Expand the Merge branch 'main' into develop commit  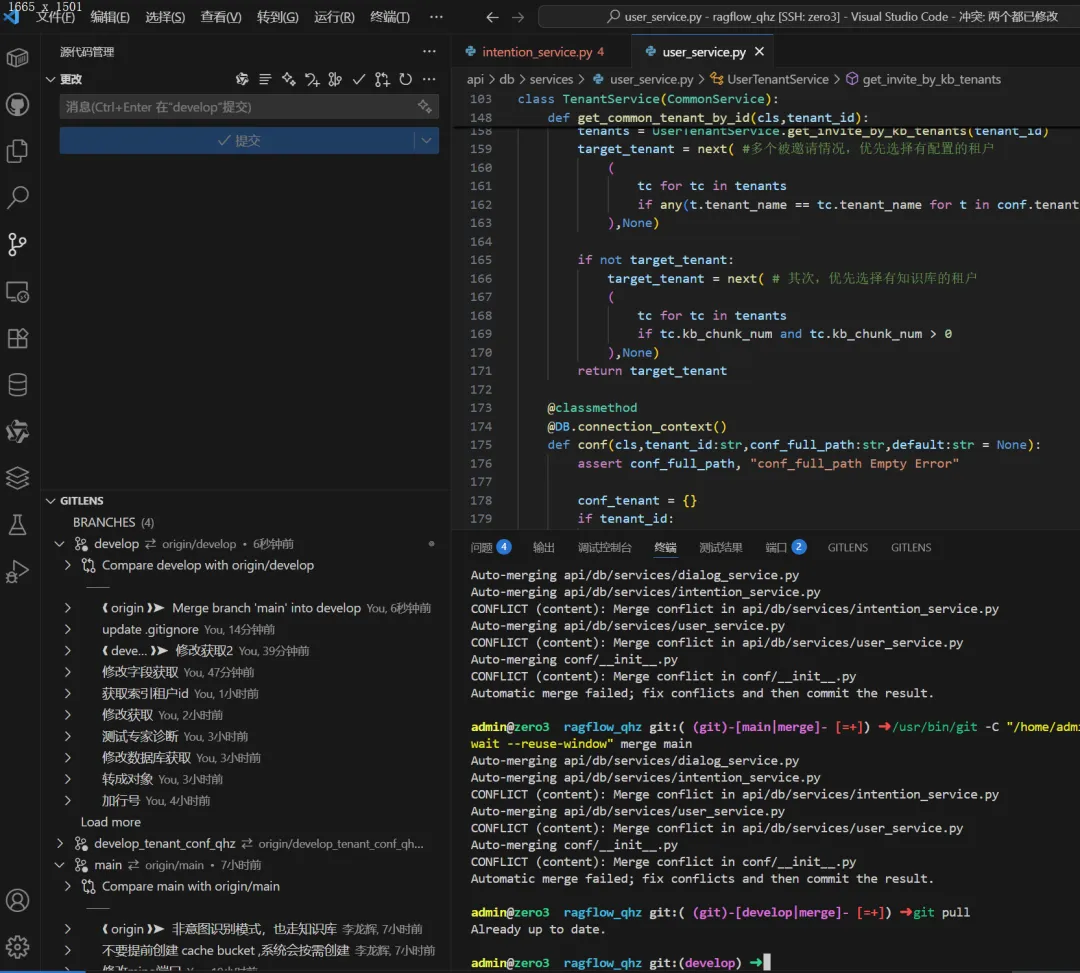point(68,608)
